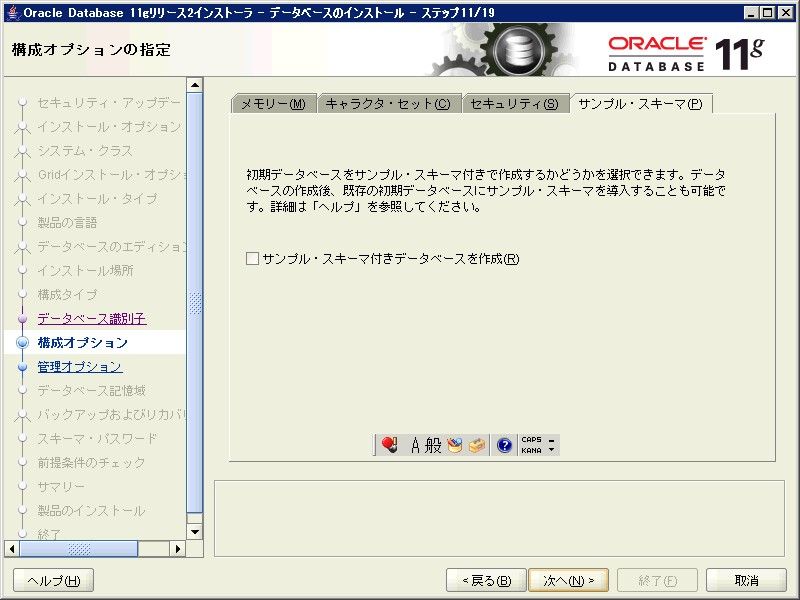800x600 pixels.
Task: Enable サンプル・スキーマ付きデータベースを作成 checkbox
Action: coord(252,259)
